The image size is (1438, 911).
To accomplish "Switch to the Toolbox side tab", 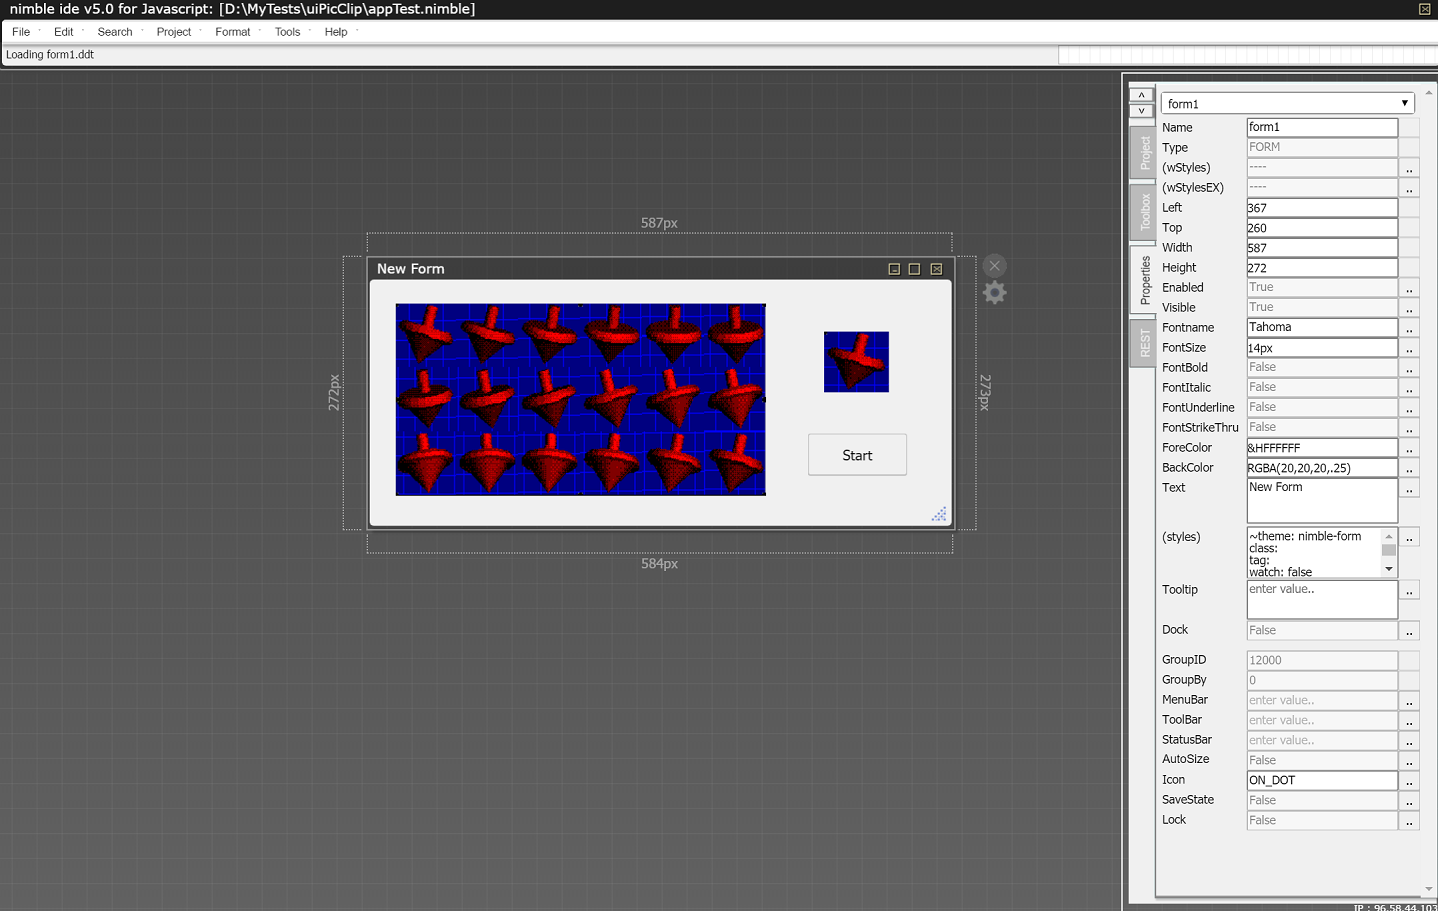I will pyautogui.click(x=1143, y=212).
